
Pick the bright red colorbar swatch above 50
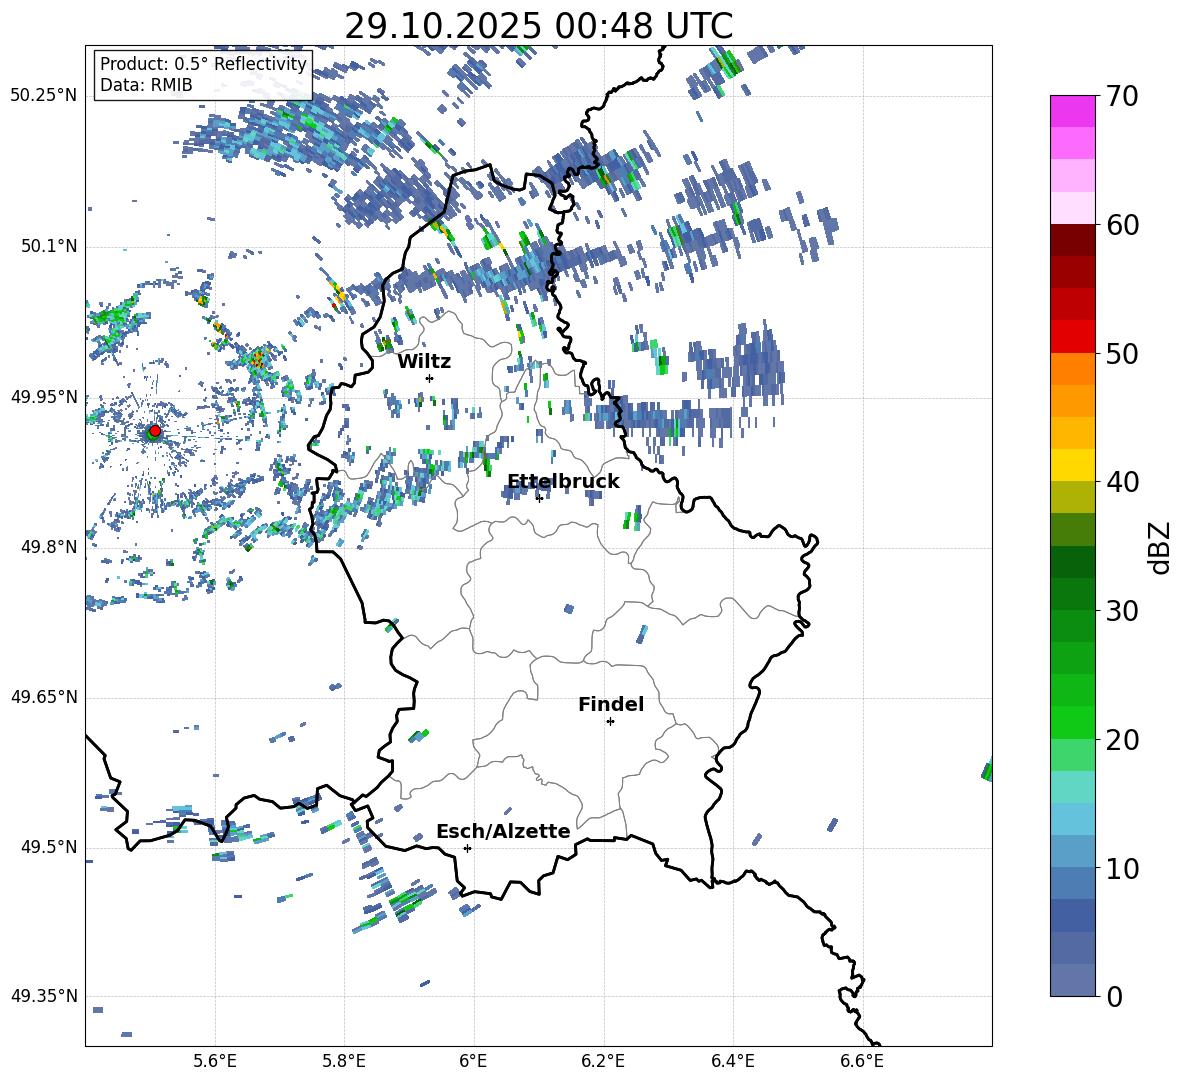[1073, 337]
